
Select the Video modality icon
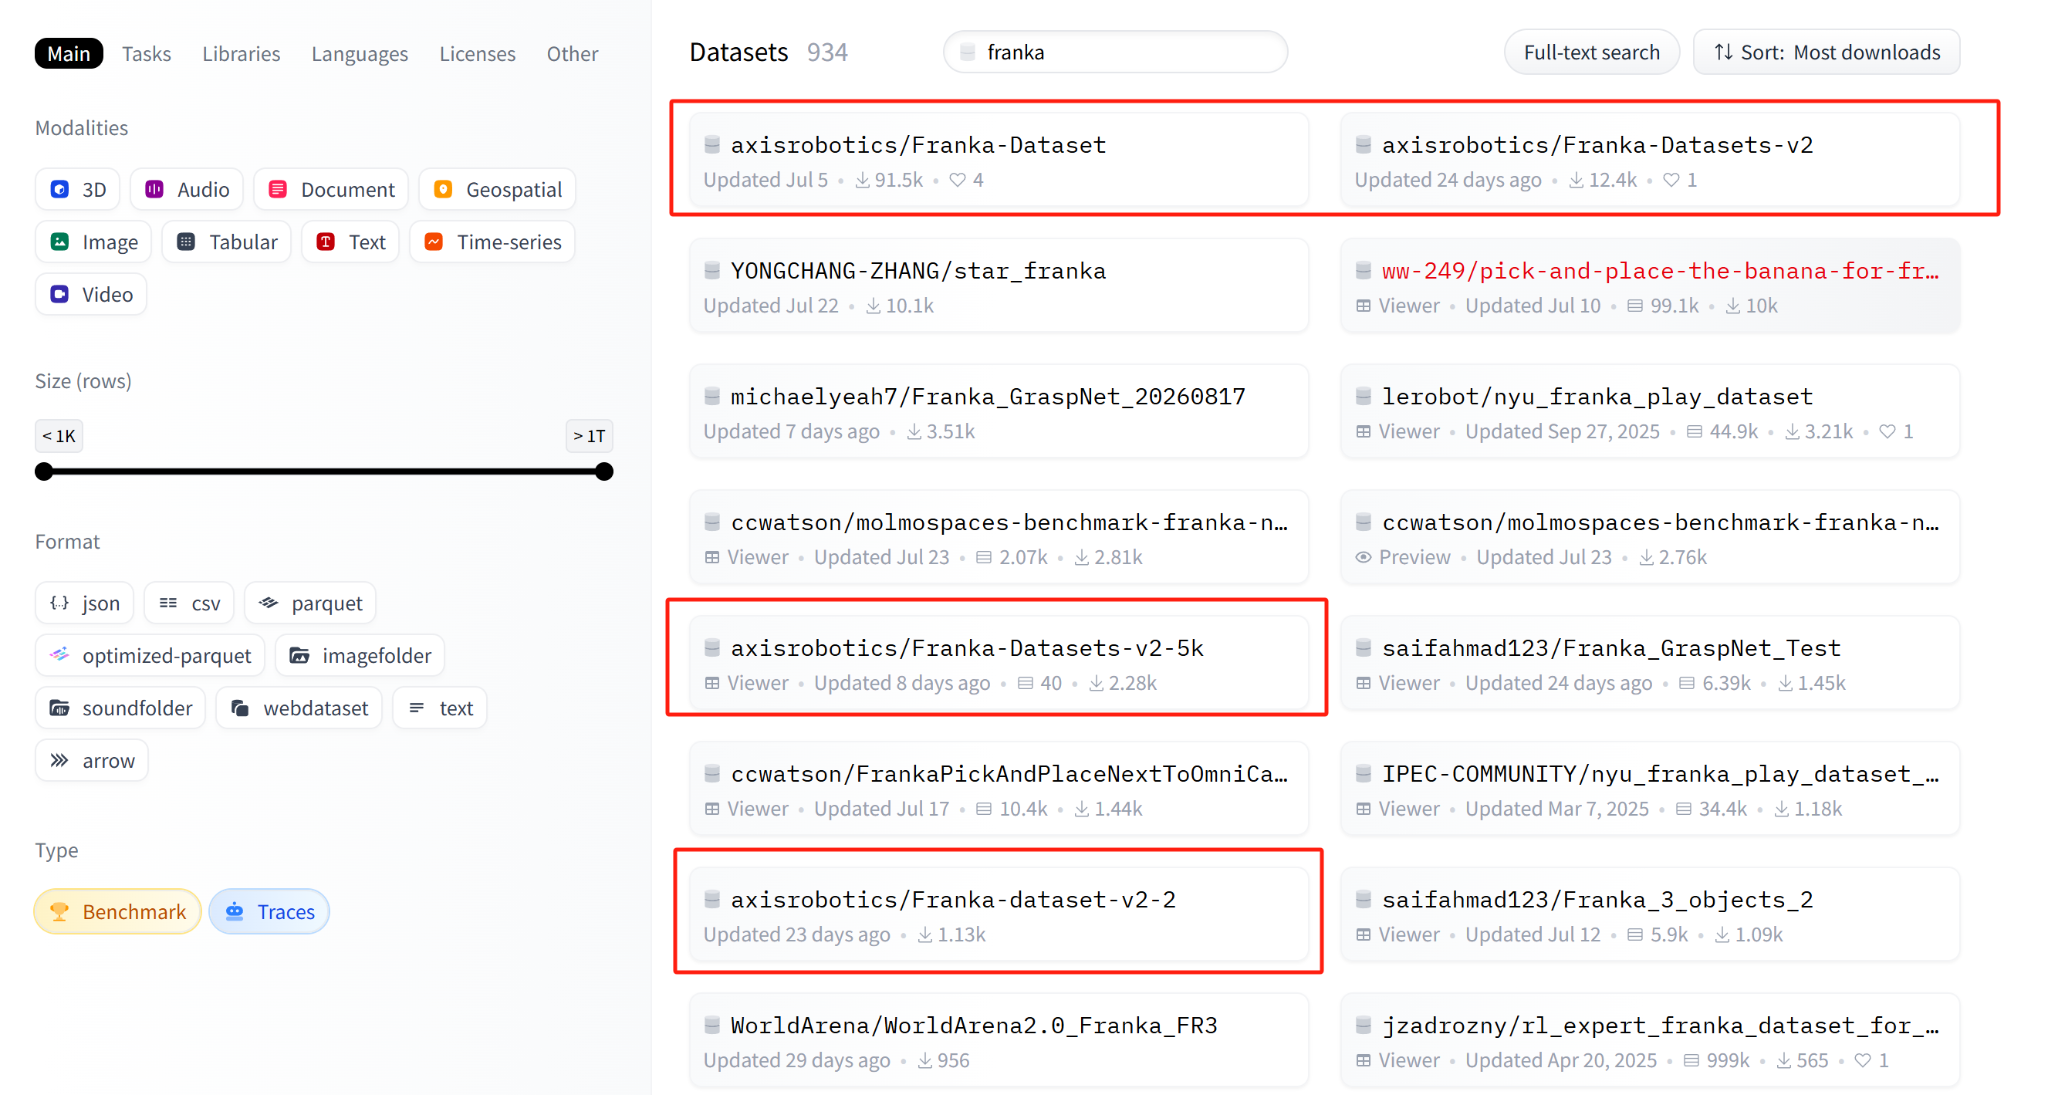pos(60,295)
